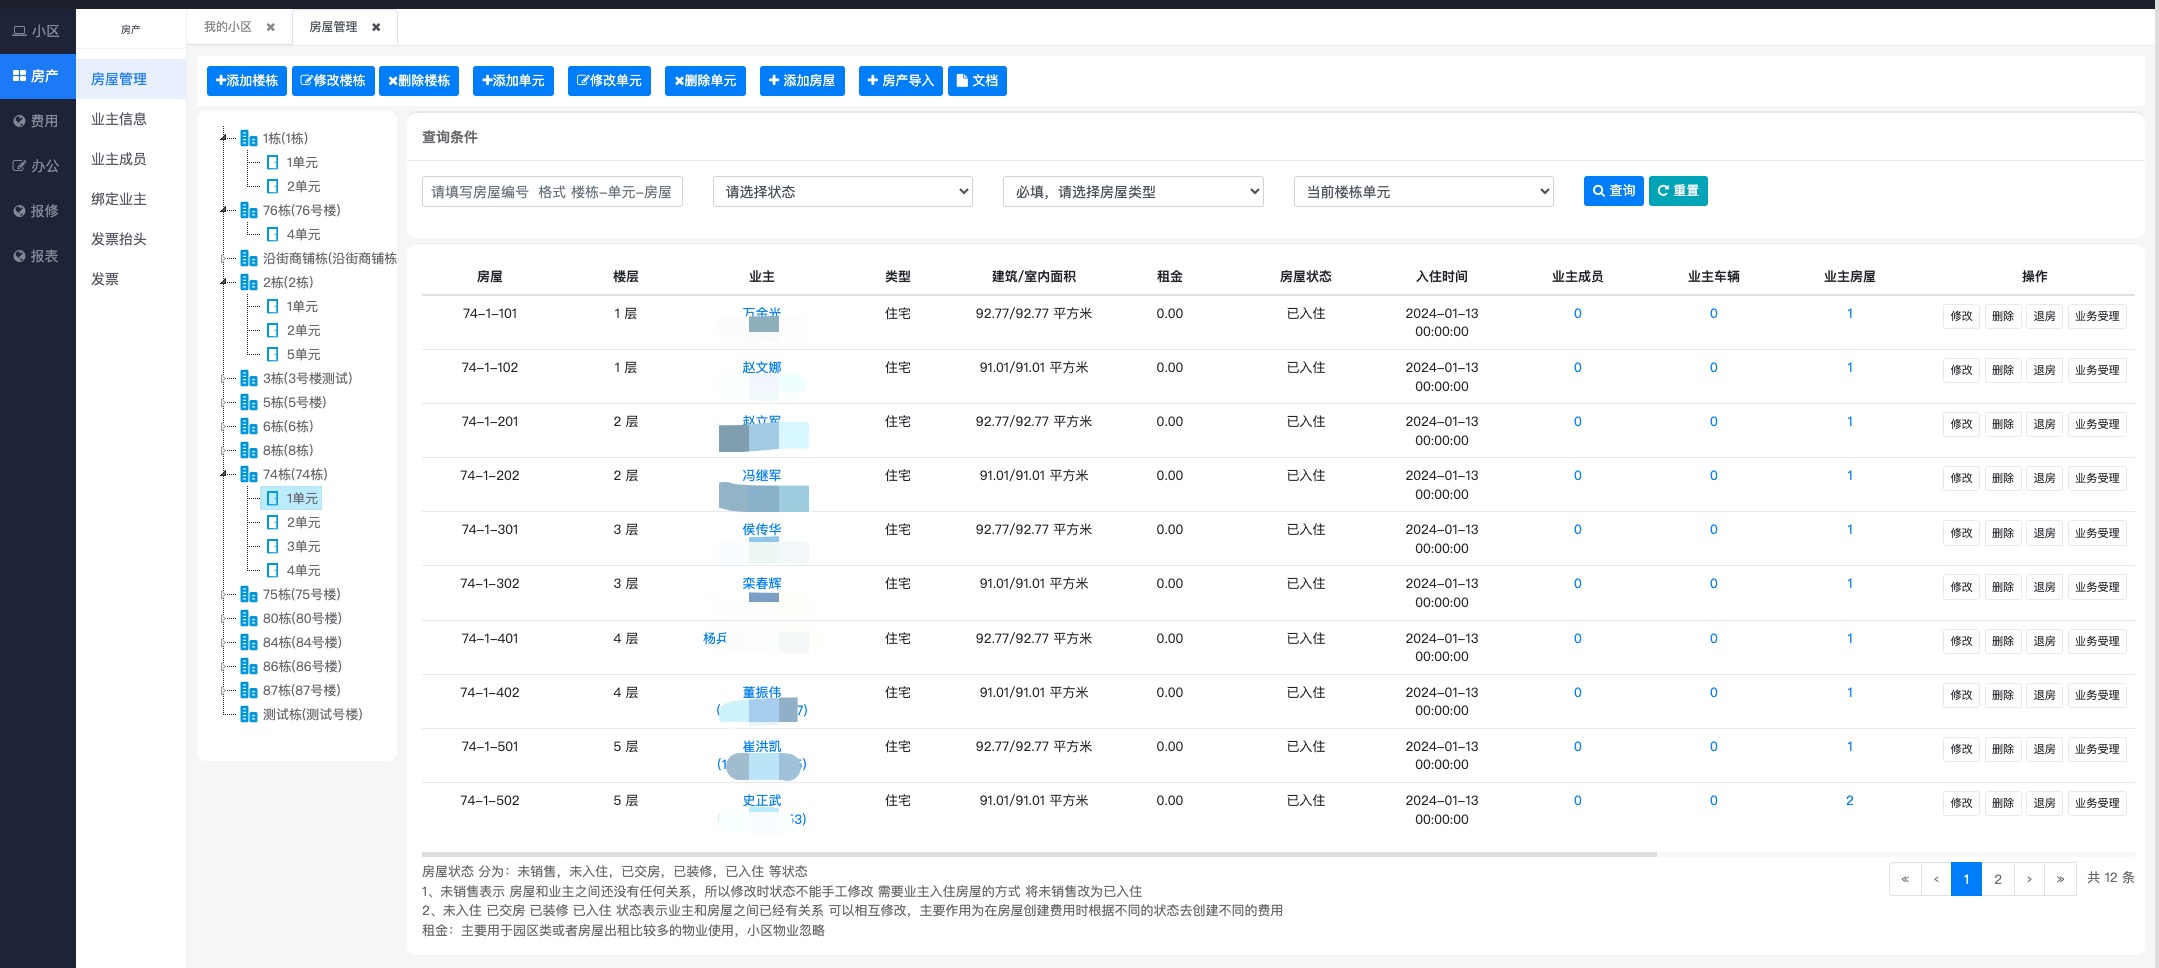The width and height of the screenshot is (2159, 968).
Task: Open 绑定业主 in the submenu
Action: [131, 199]
